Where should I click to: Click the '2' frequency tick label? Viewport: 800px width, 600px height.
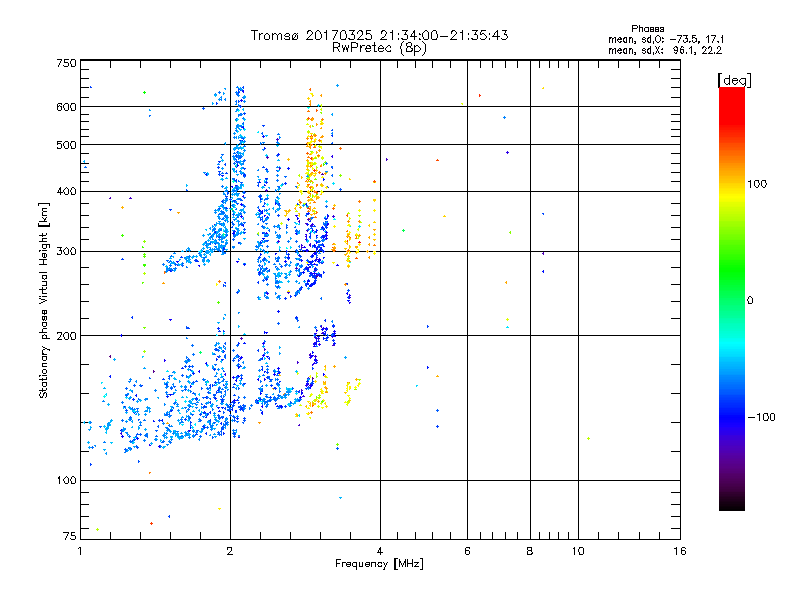click(230, 551)
